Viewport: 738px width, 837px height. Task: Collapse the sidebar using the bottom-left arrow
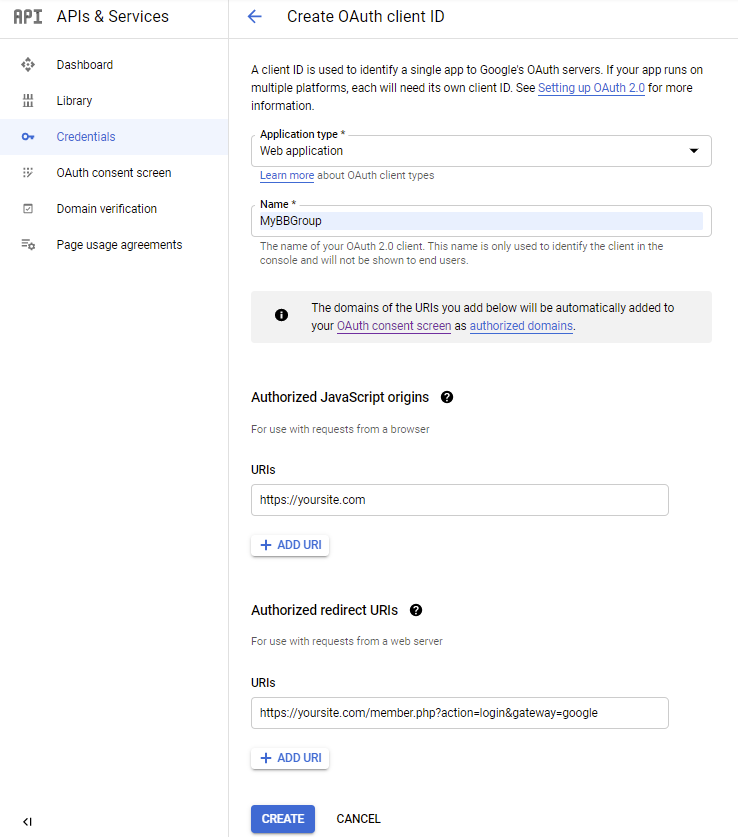tap(27, 822)
